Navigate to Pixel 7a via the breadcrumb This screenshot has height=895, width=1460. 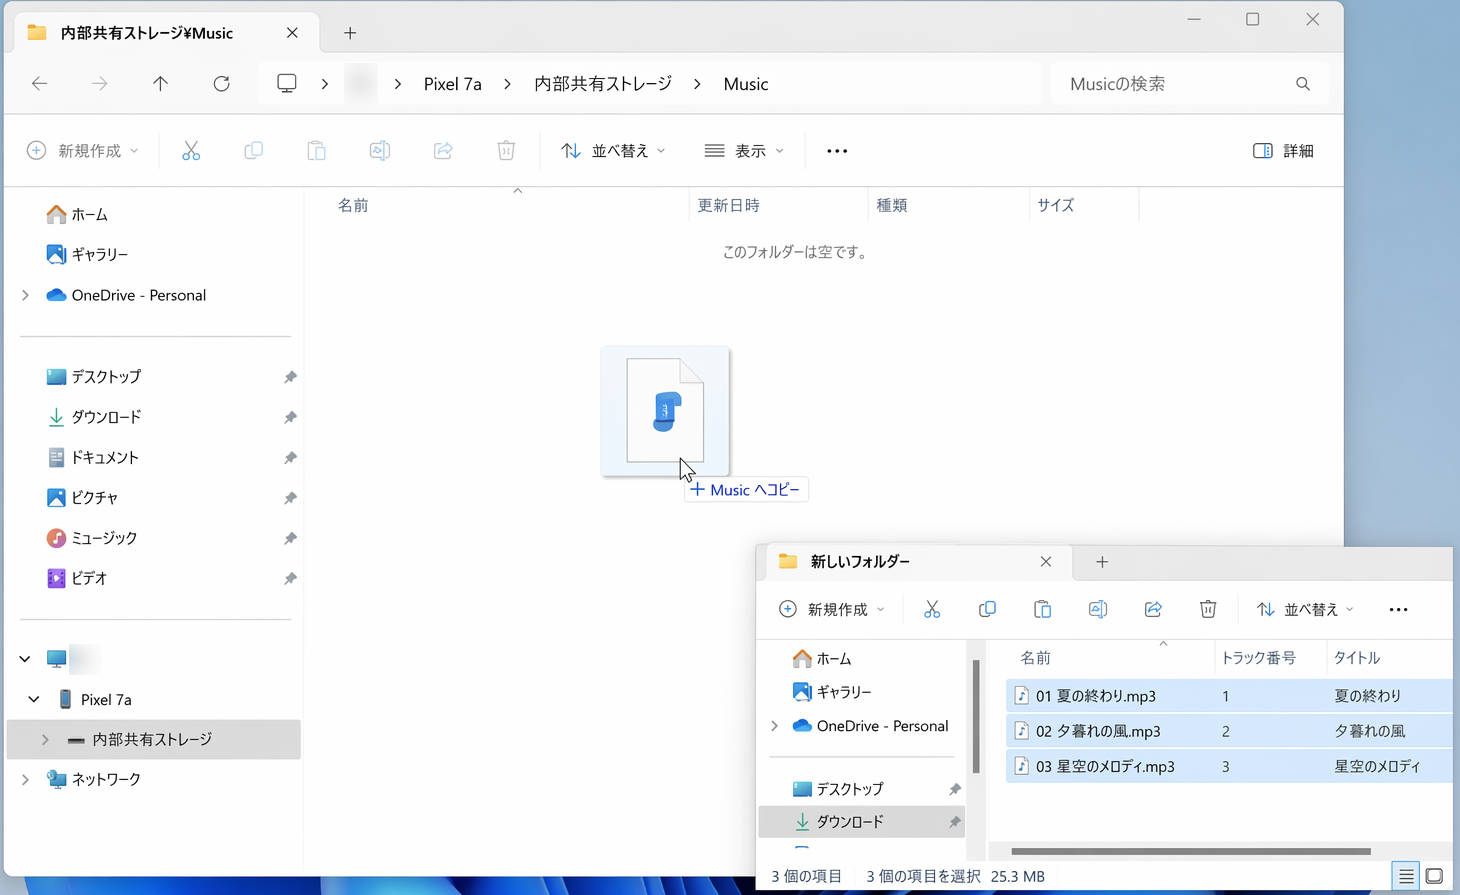[x=453, y=84]
